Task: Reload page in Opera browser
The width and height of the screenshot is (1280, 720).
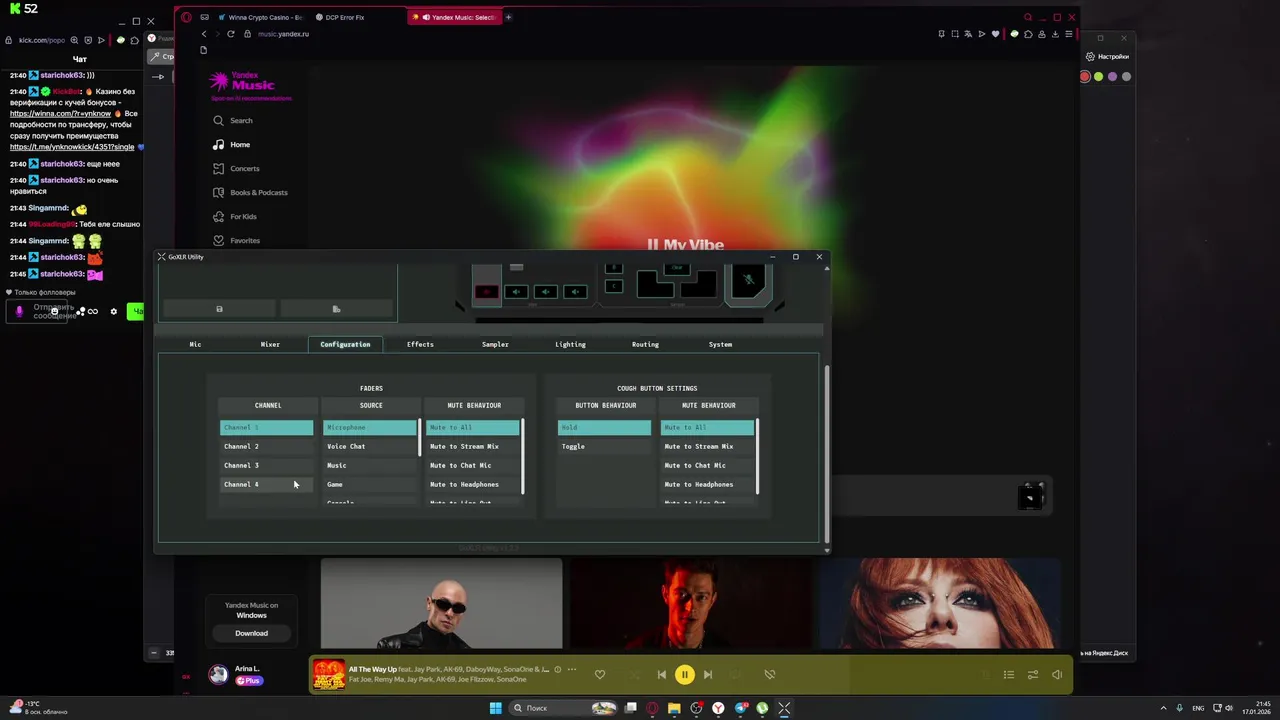Action: (231, 34)
